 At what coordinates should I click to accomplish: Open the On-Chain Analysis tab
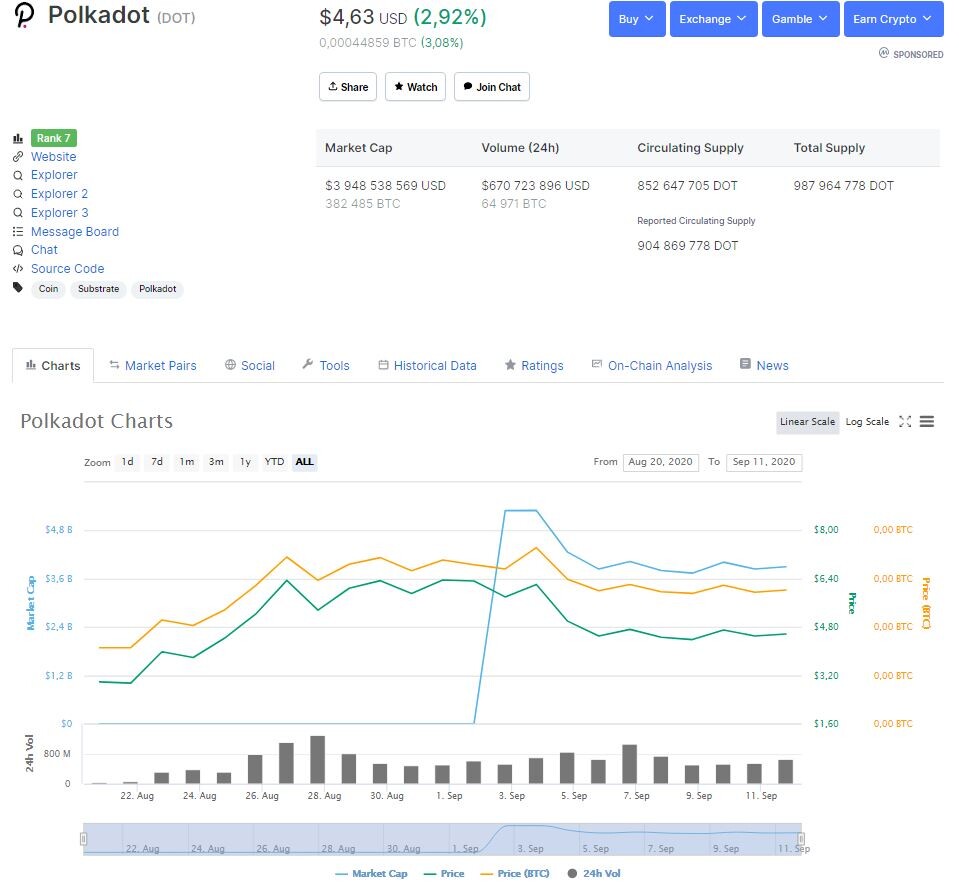click(x=652, y=366)
